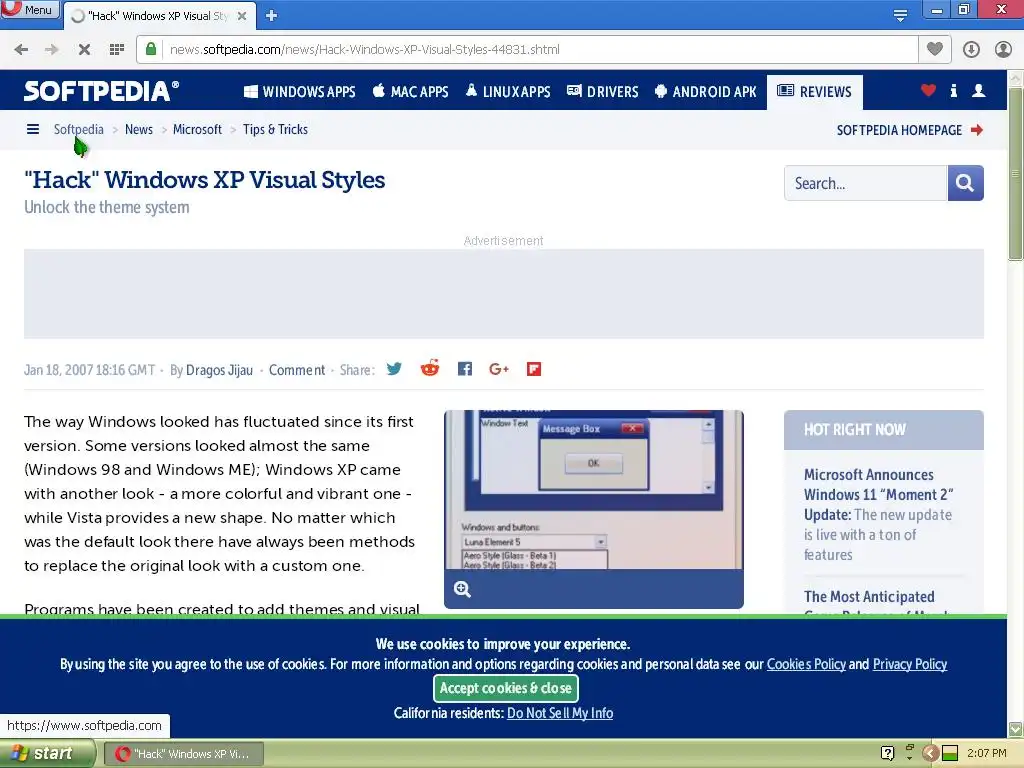1024x768 pixels.
Task: Open author Dragos Jijau link
Action: tap(219, 370)
